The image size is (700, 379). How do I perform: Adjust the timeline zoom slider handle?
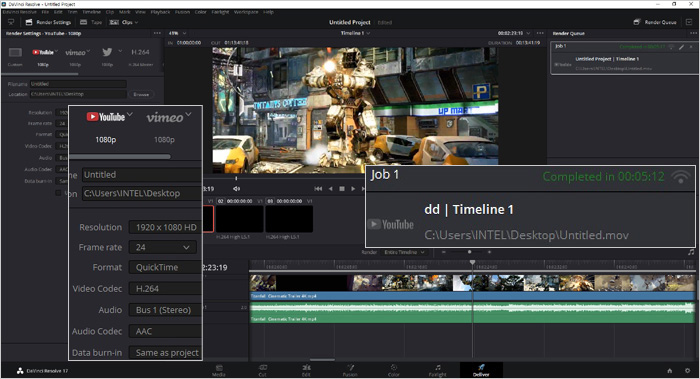click(469, 252)
